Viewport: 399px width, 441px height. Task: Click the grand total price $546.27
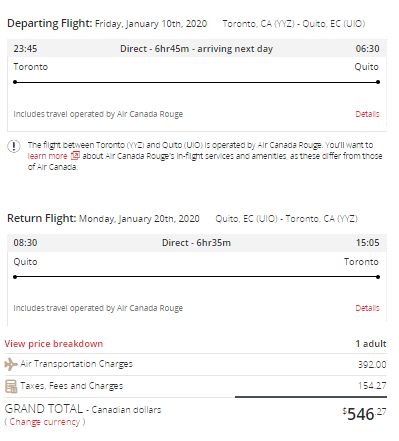[365, 414]
